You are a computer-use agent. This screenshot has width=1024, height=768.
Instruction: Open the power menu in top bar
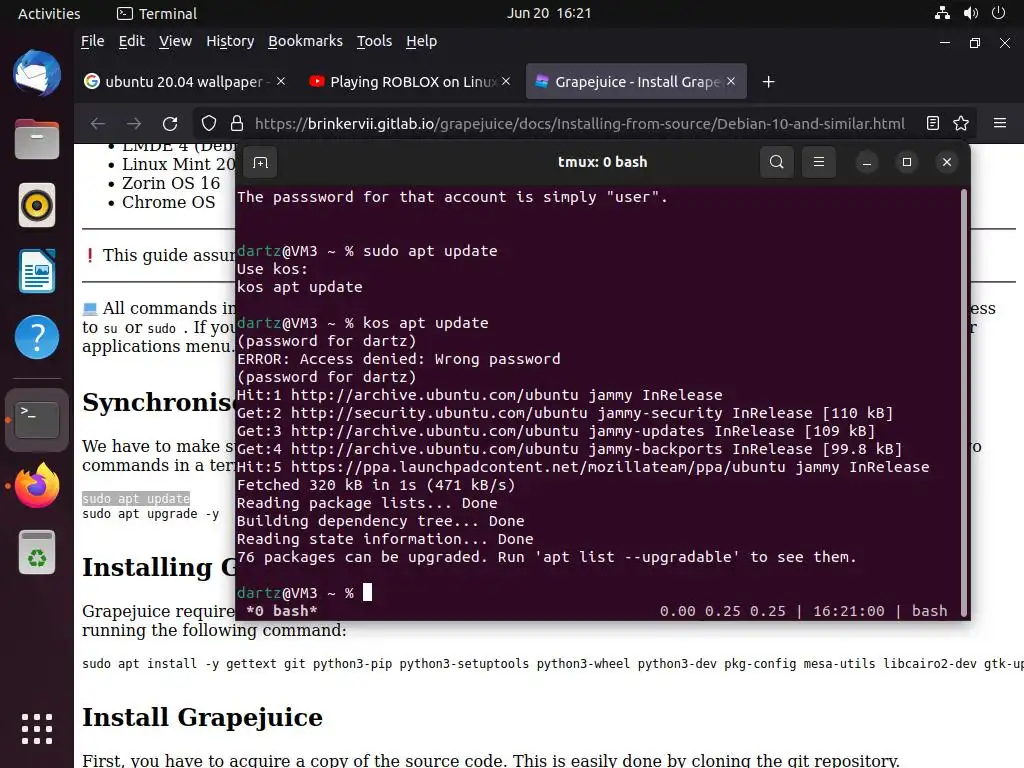tap(998, 13)
